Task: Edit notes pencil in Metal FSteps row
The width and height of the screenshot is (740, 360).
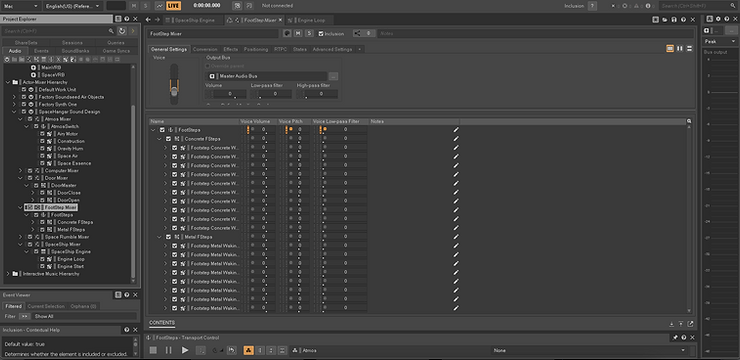Action: coord(456,237)
